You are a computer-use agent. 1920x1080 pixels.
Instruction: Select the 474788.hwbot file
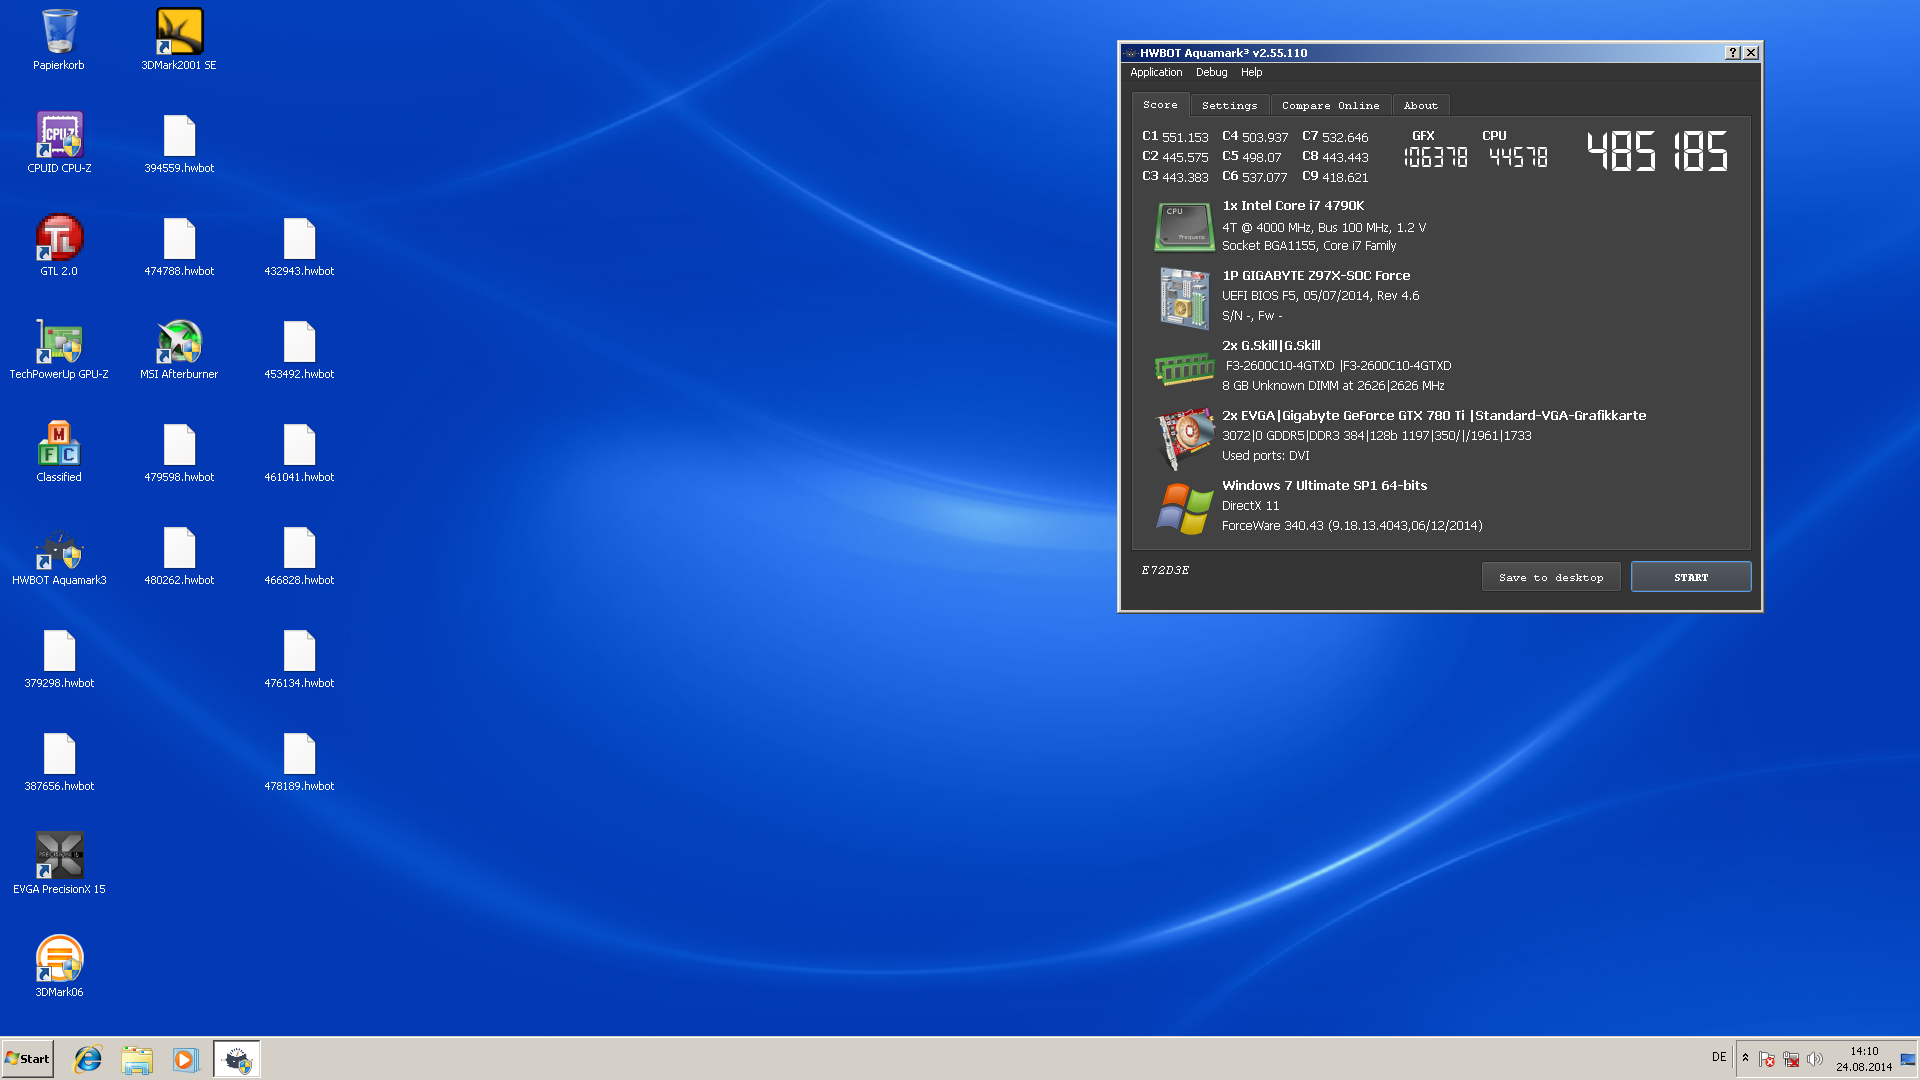click(x=179, y=246)
